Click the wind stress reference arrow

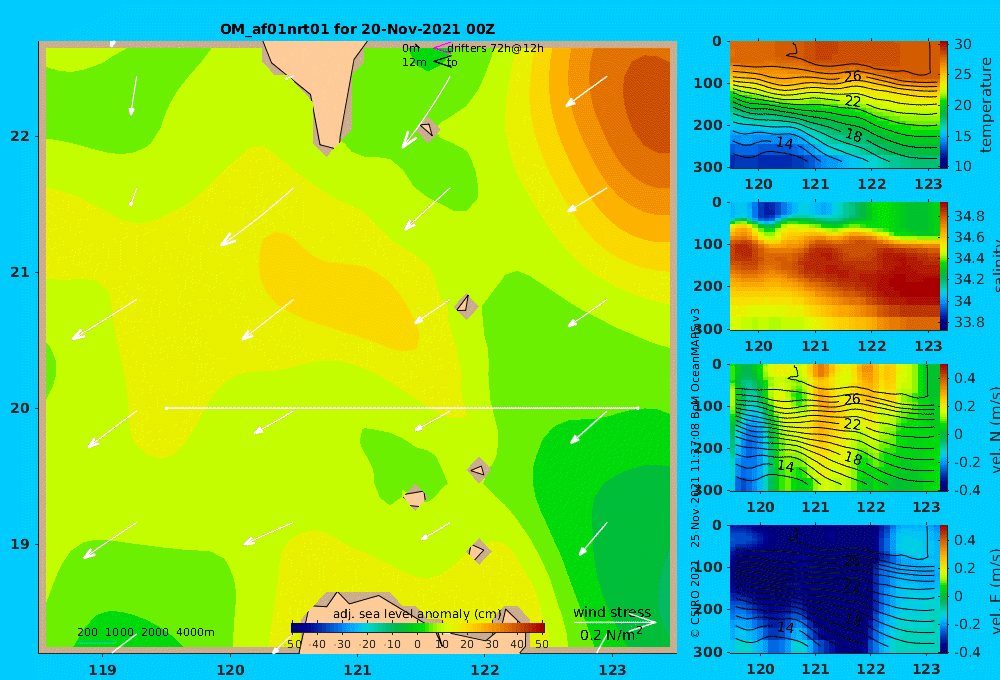coord(615,622)
